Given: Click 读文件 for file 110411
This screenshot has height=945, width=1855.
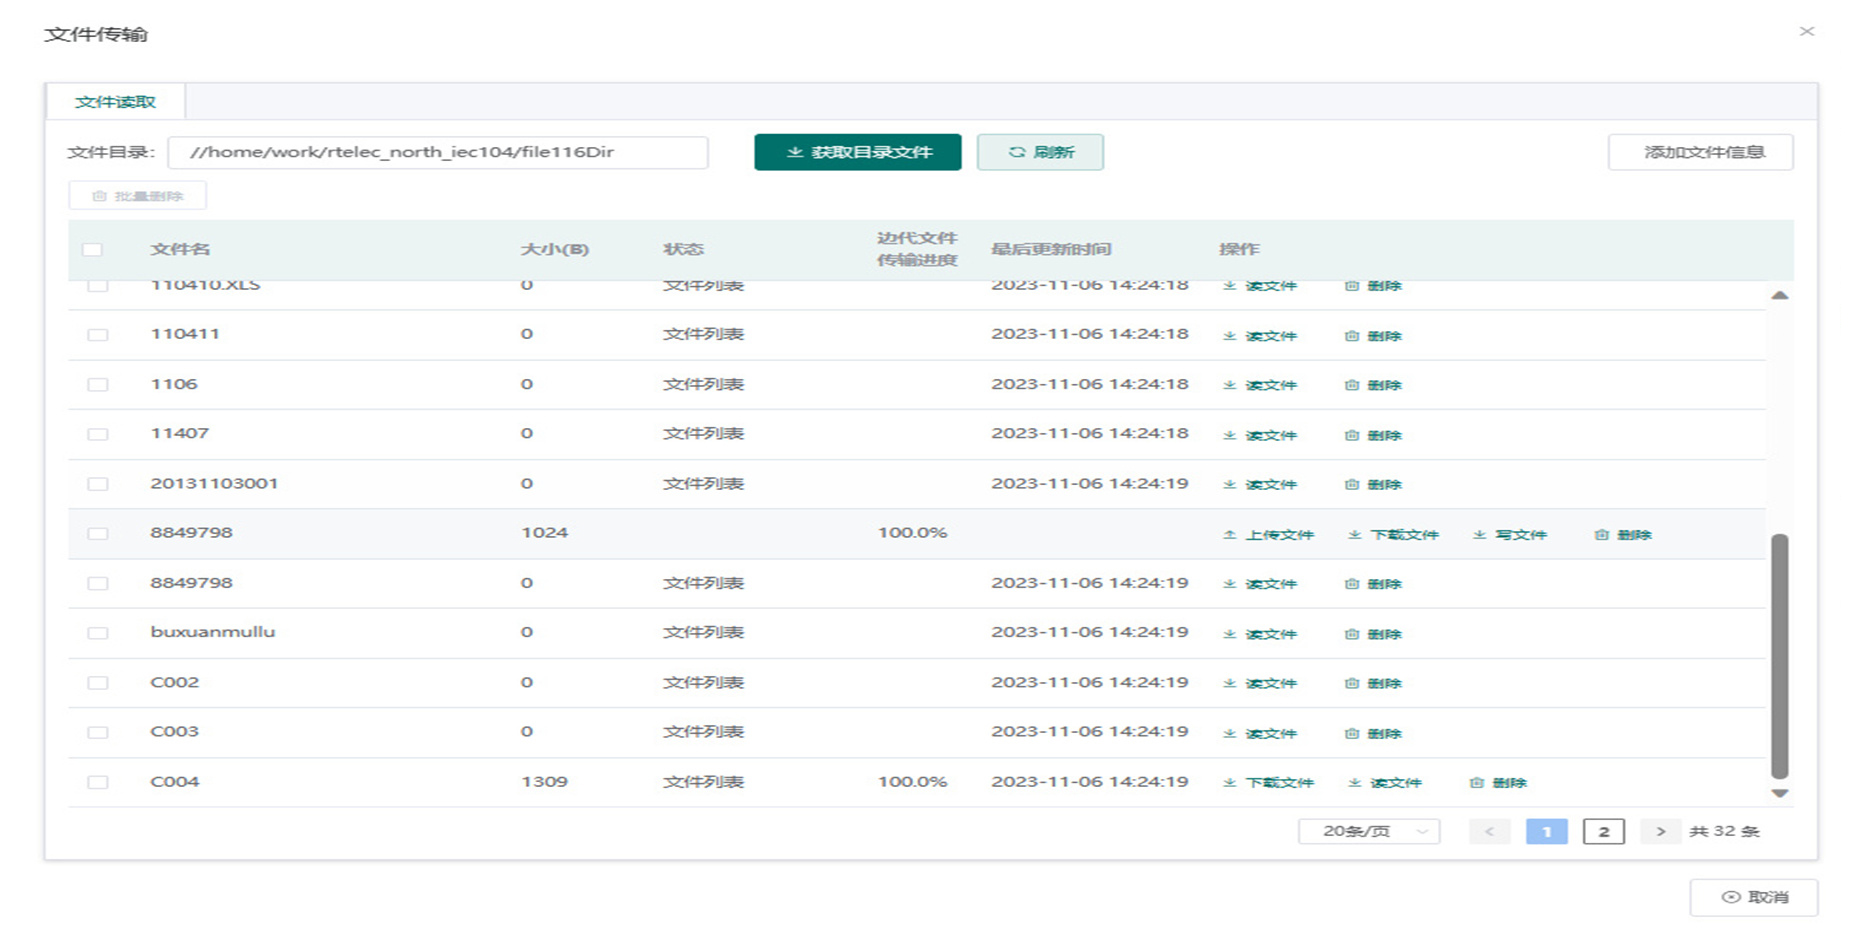Looking at the screenshot, I should coord(1260,336).
